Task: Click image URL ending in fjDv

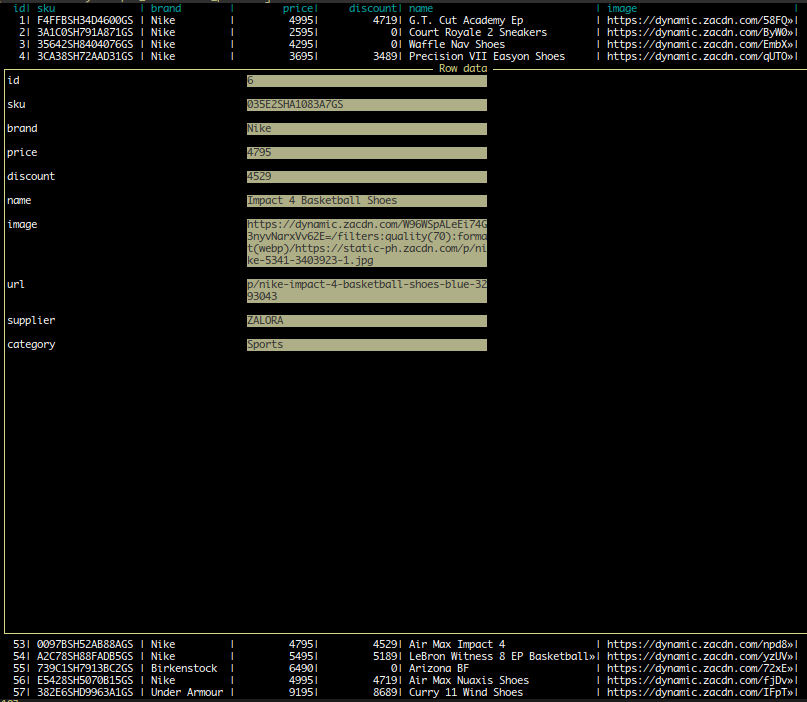Action: 700,680
